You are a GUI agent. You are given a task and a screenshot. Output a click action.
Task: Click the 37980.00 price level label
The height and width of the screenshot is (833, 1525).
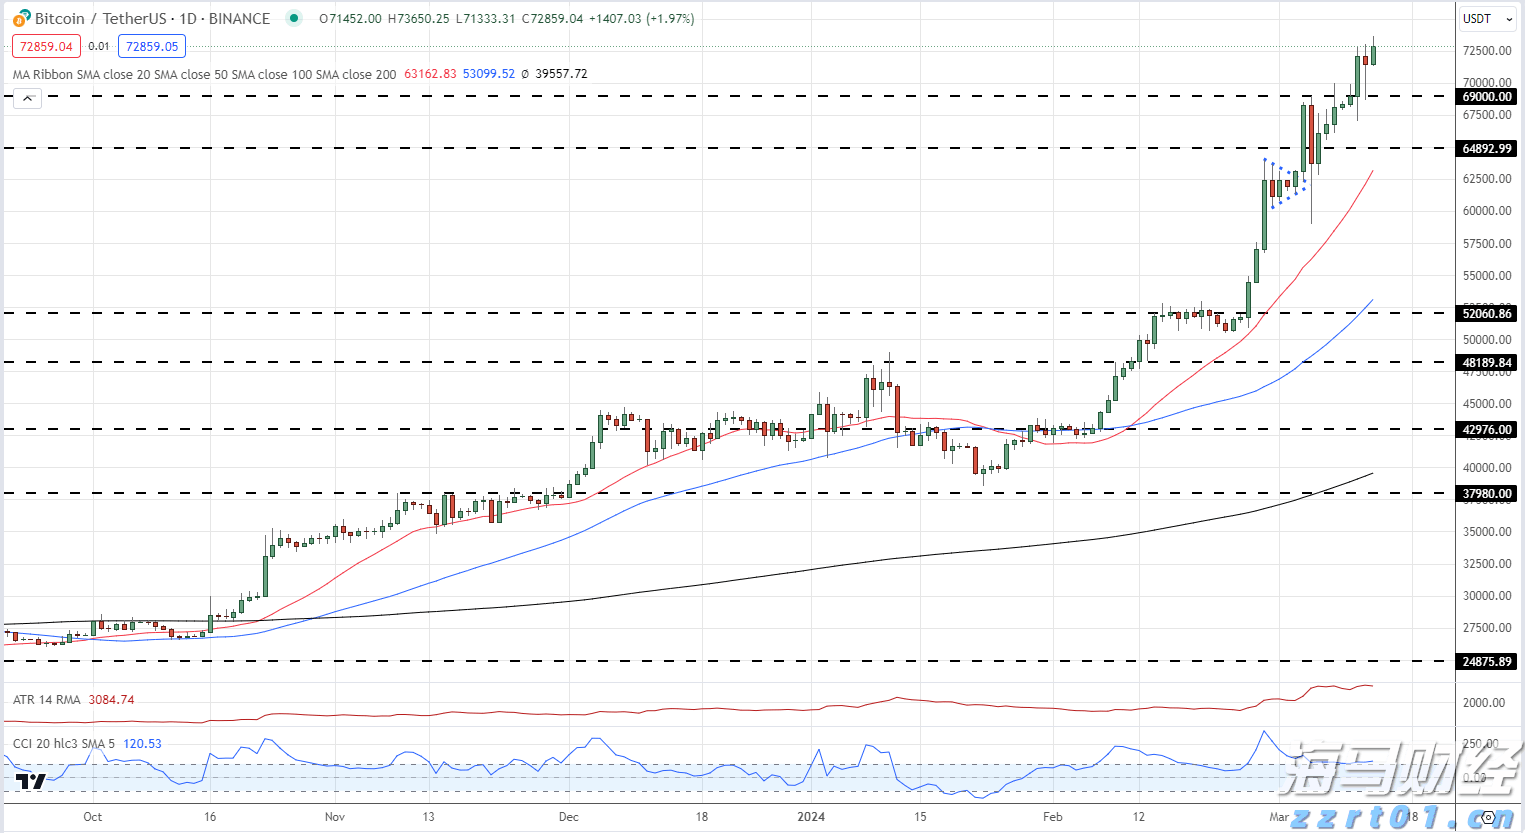pyautogui.click(x=1486, y=494)
